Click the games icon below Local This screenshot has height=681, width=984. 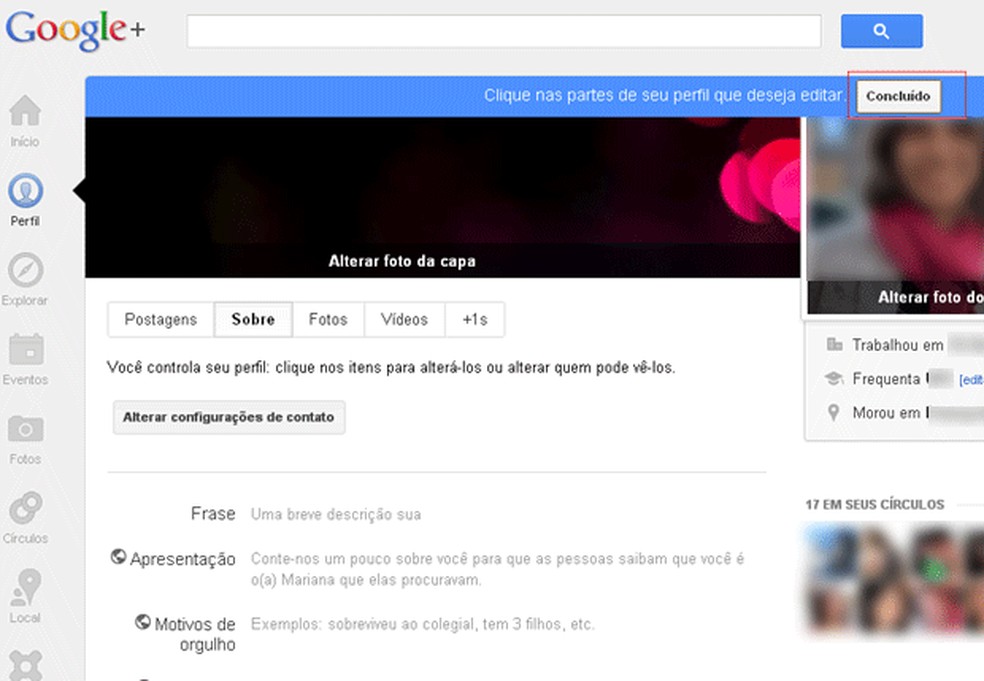[x=25, y=665]
